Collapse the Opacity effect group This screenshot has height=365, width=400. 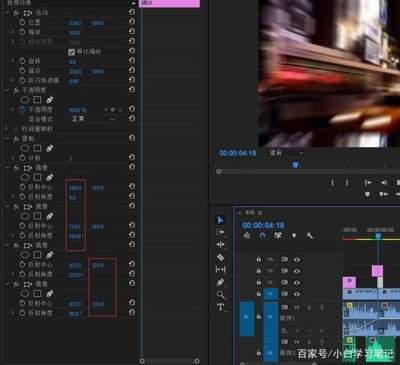click(7, 90)
